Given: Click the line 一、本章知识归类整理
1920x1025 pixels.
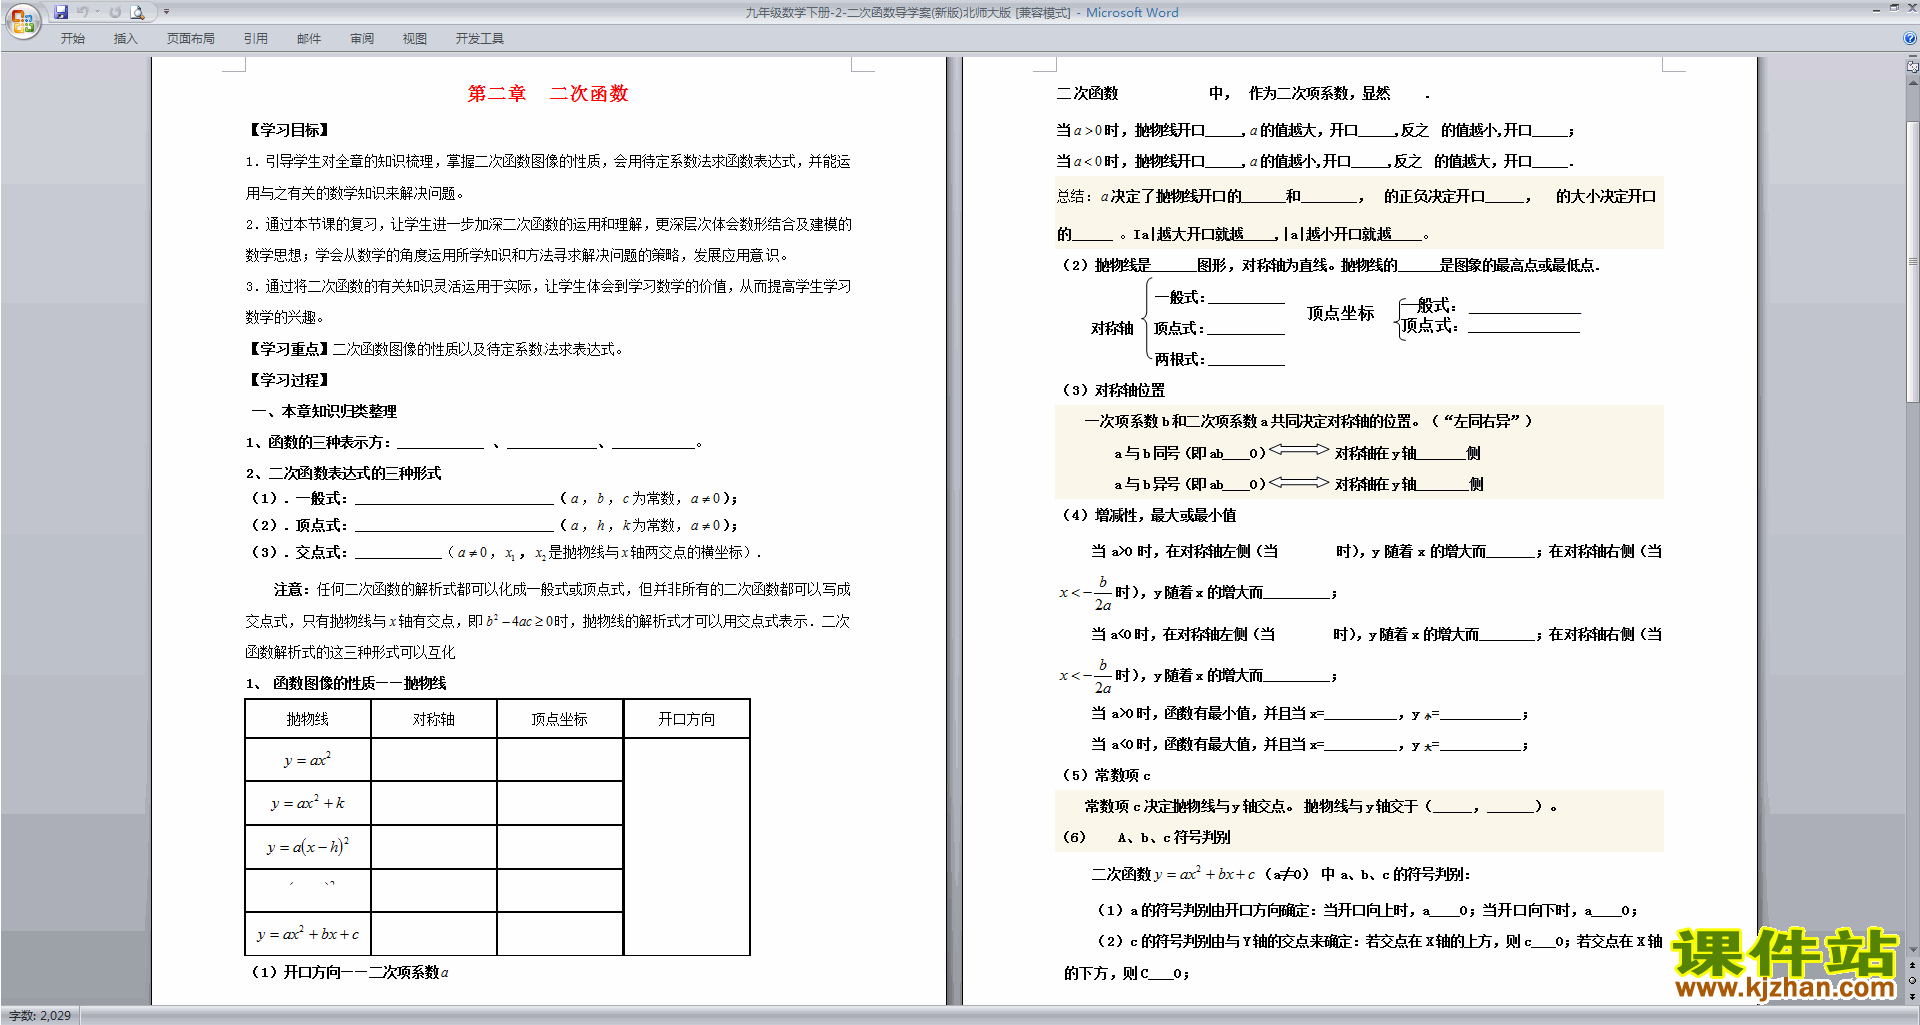Looking at the screenshot, I should pos(324,411).
